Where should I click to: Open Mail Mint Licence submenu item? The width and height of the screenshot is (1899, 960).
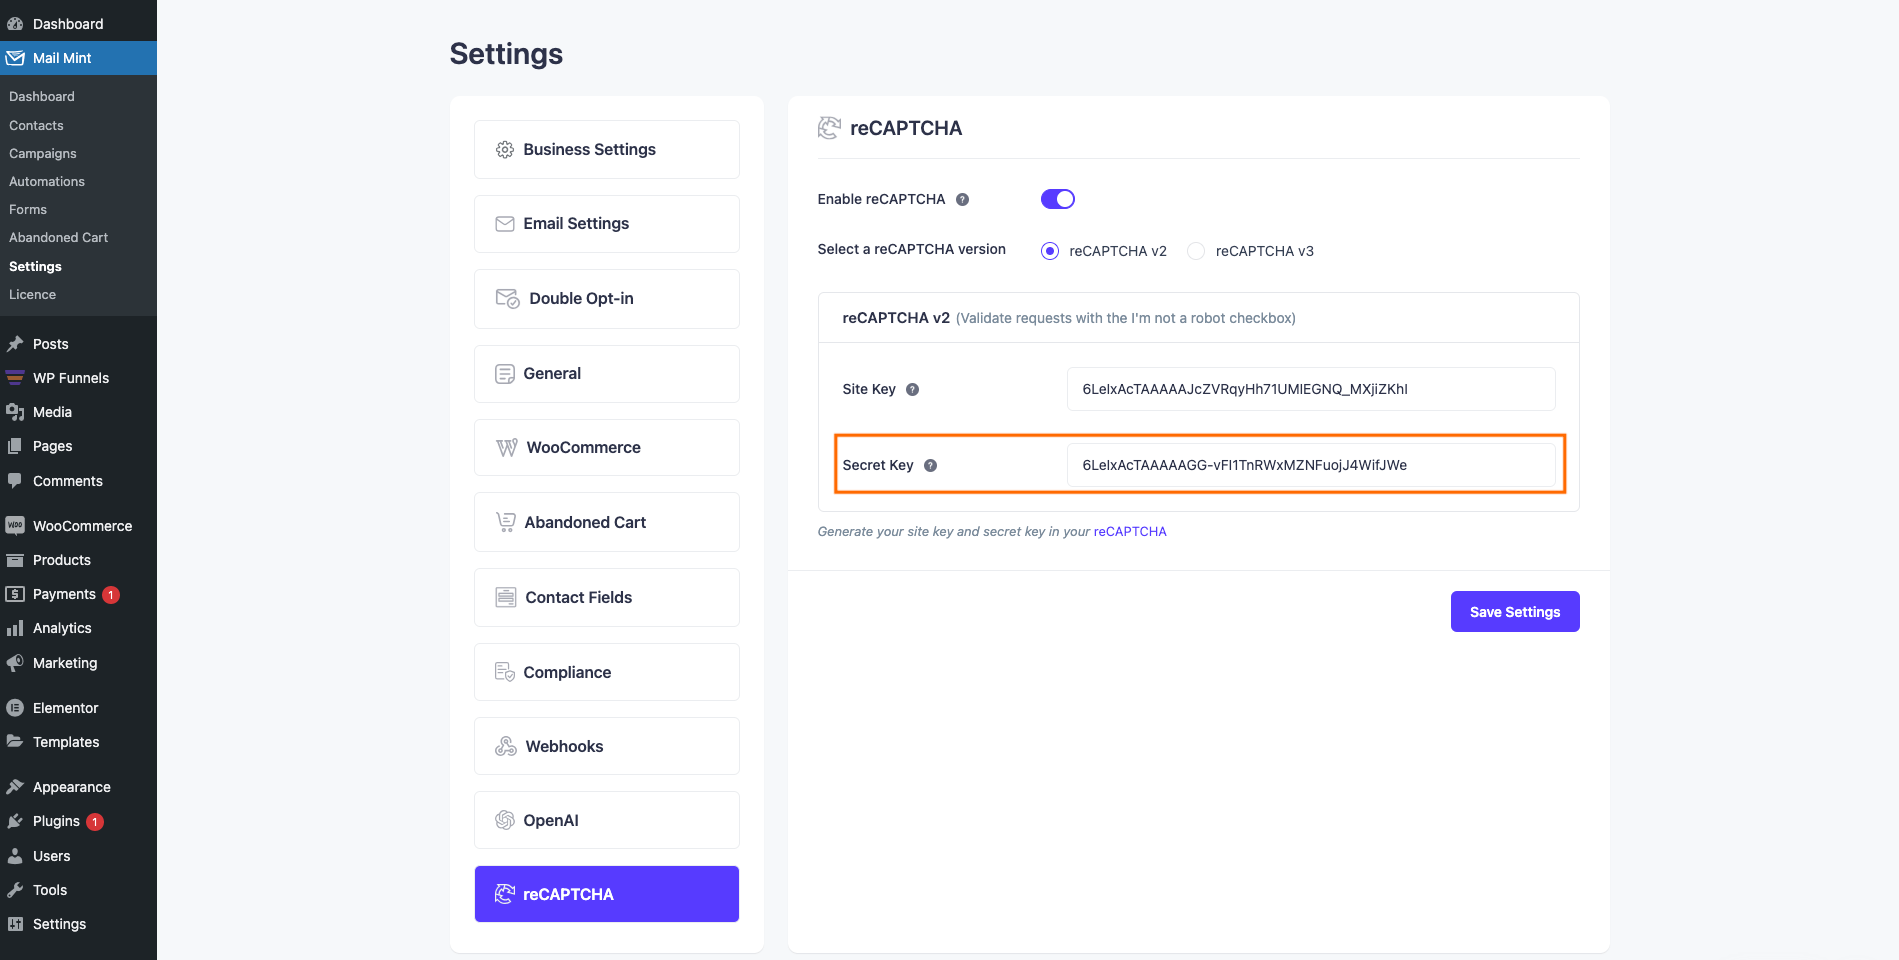tap(32, 295)
